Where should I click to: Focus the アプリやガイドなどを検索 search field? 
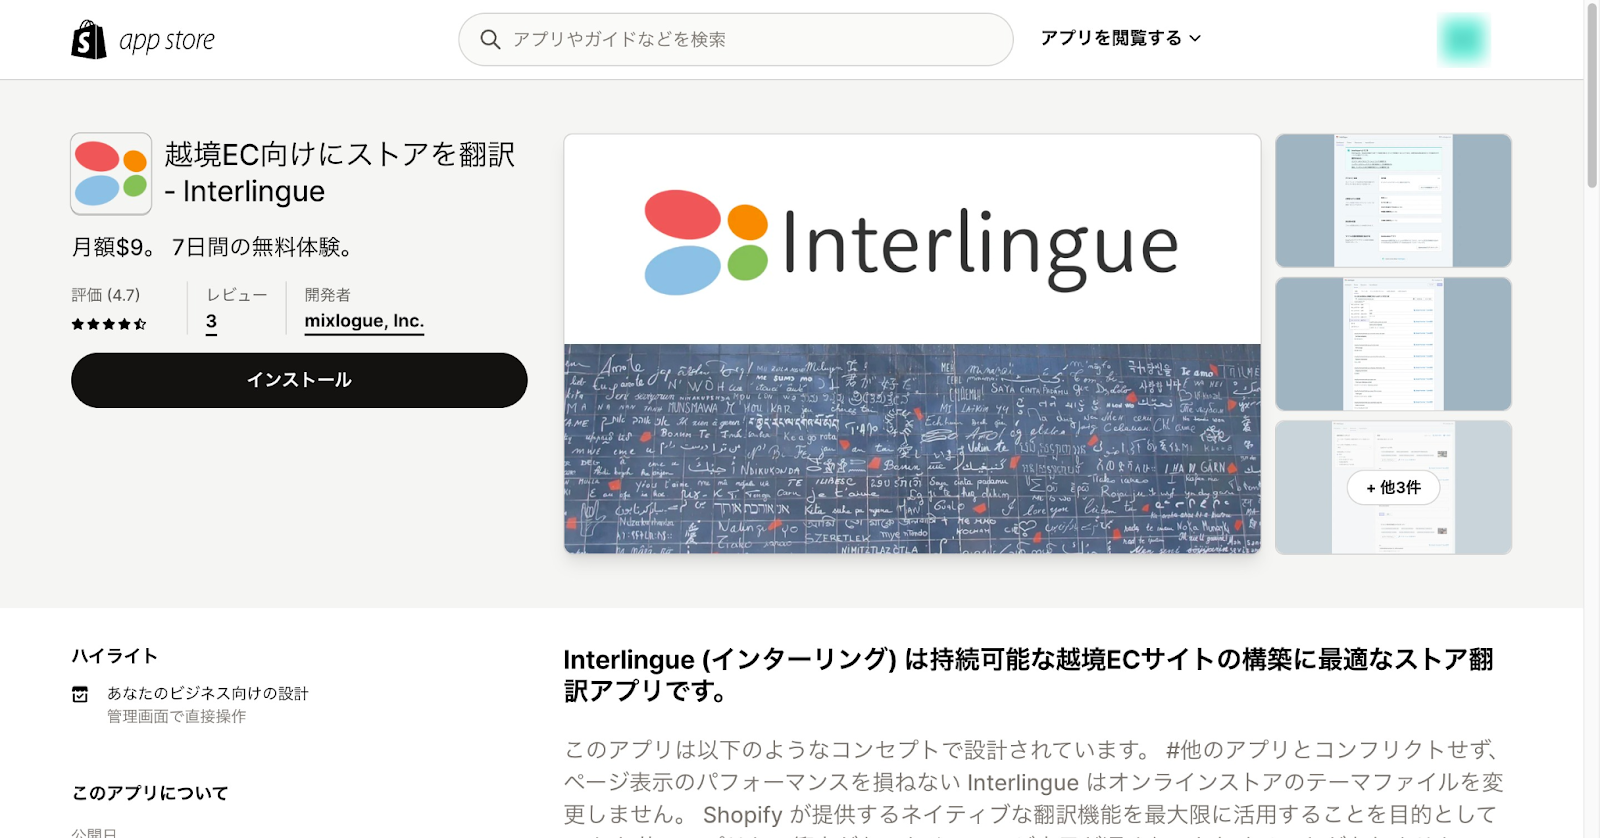pos(736,39)
